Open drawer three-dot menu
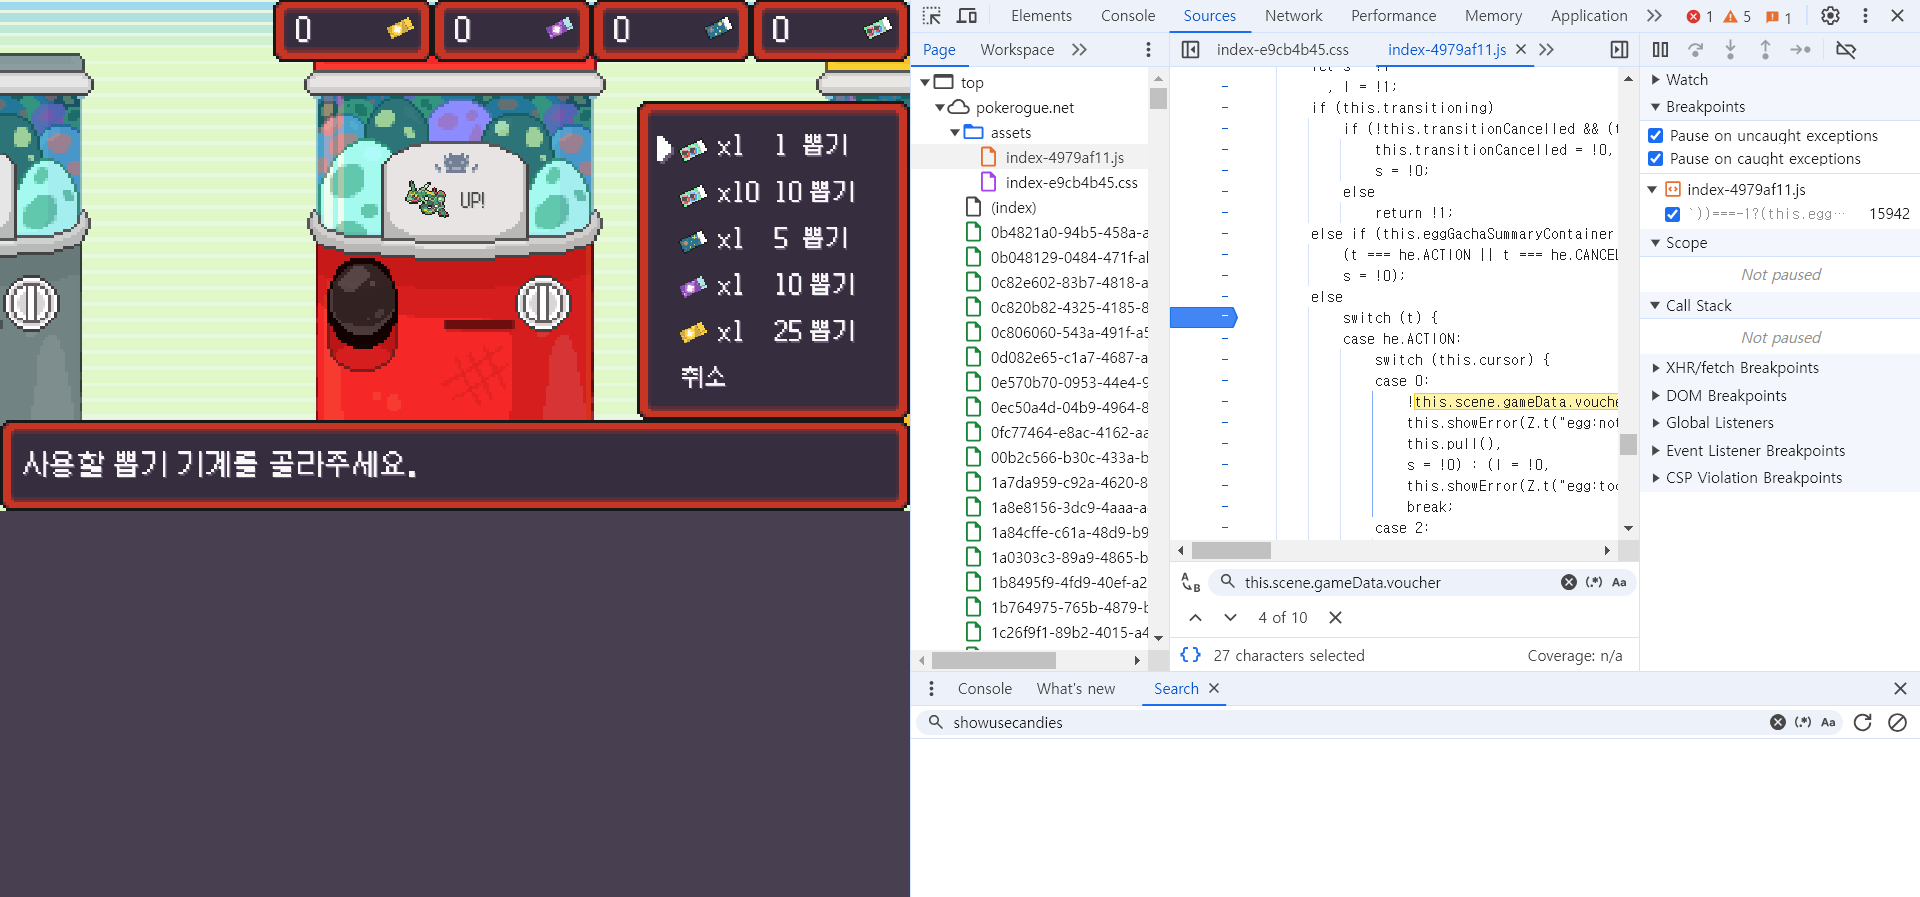1920x897 pixels. [931, 689]
